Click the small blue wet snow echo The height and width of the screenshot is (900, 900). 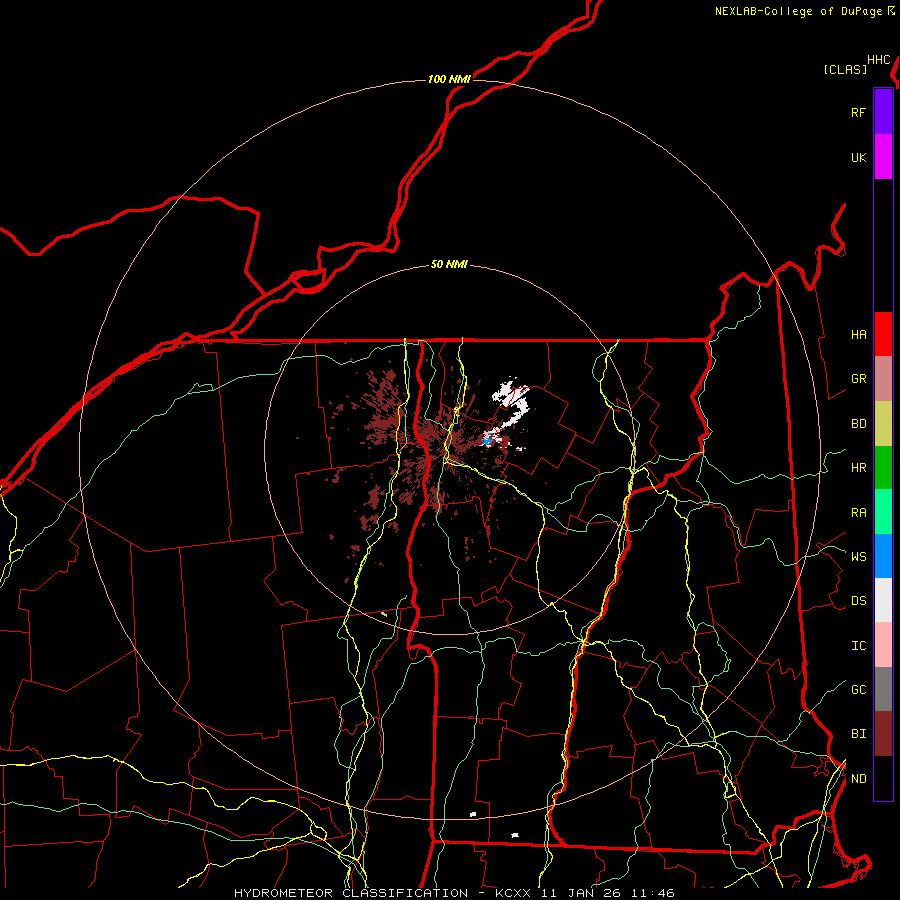(x=487, y=441)
